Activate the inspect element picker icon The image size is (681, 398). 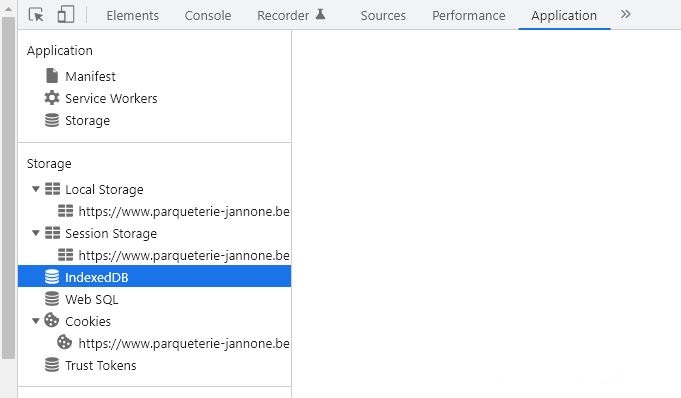click(36, 15)
